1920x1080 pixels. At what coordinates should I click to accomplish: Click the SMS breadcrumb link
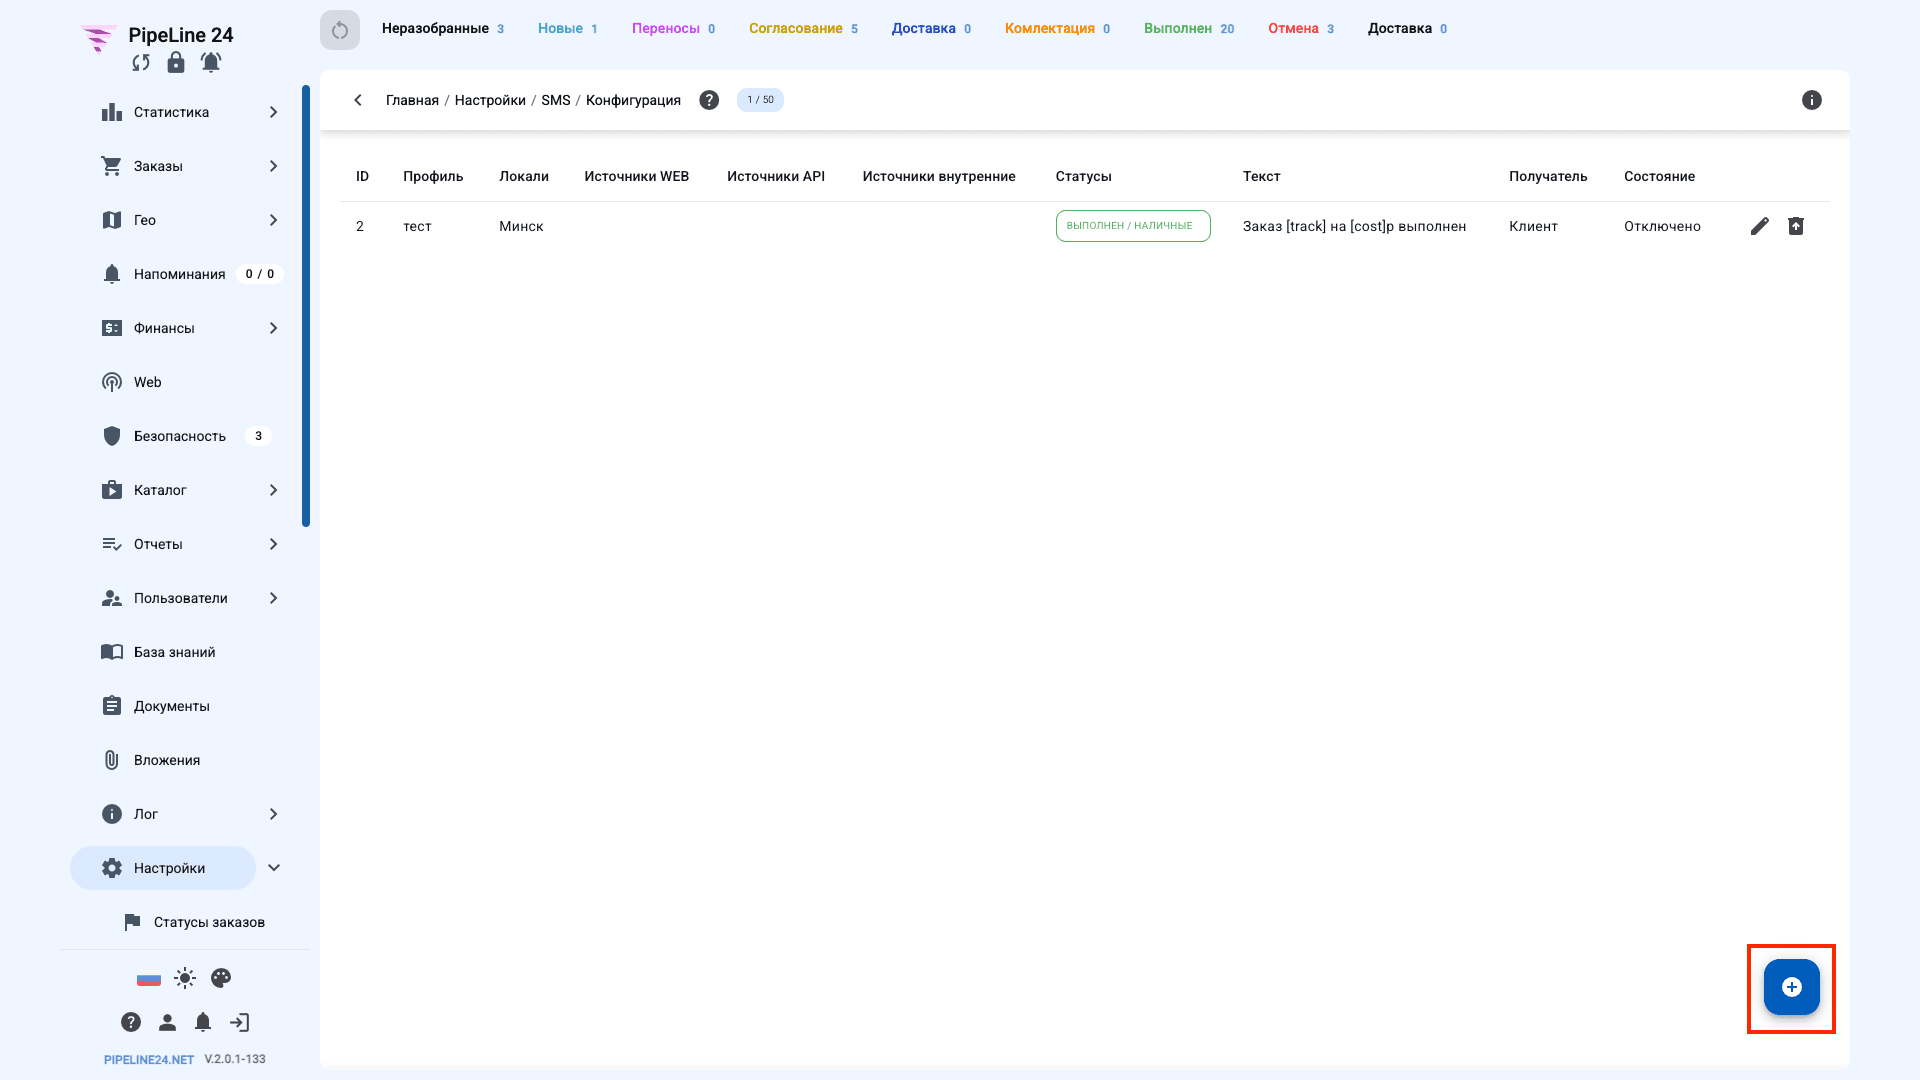pos(556,100)
